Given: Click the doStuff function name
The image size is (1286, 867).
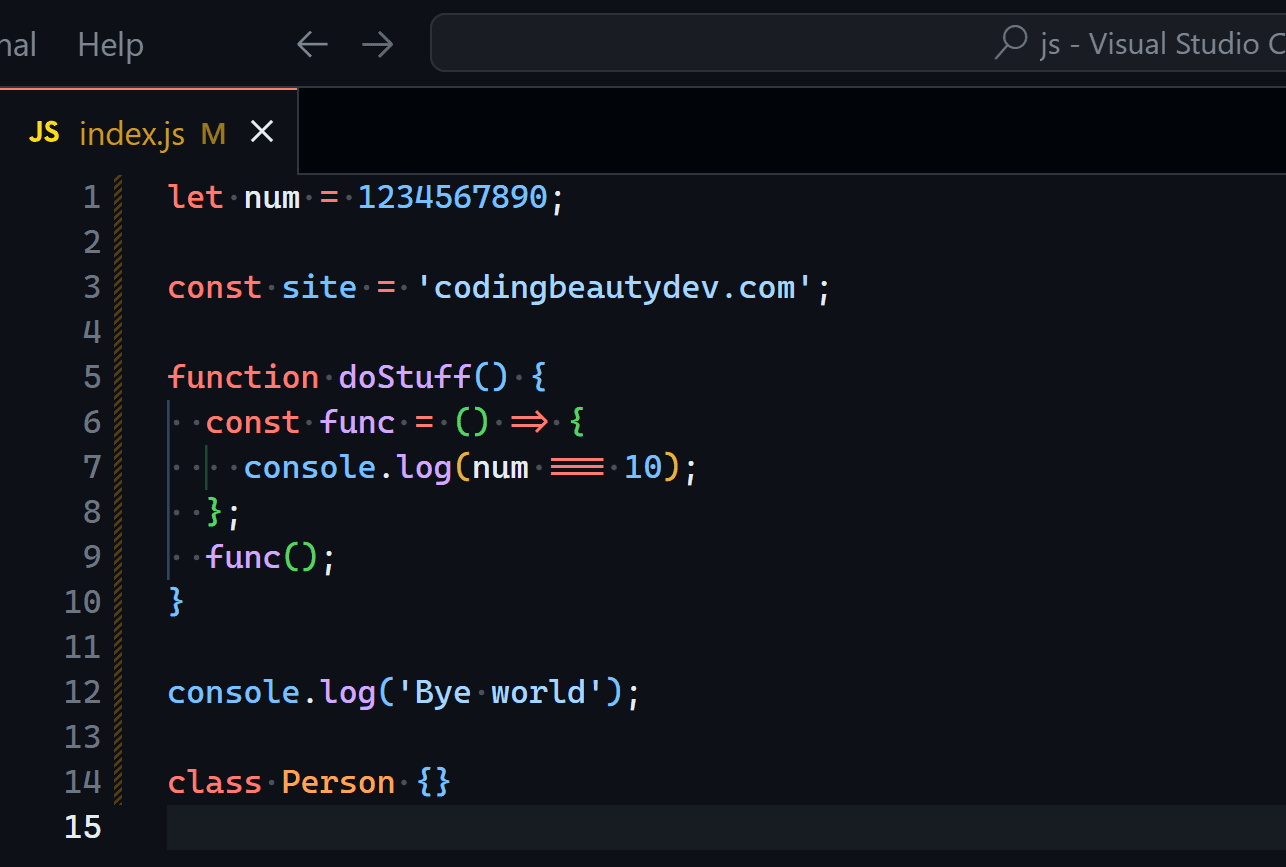Looking at the screenshot, I should [405, 377].
